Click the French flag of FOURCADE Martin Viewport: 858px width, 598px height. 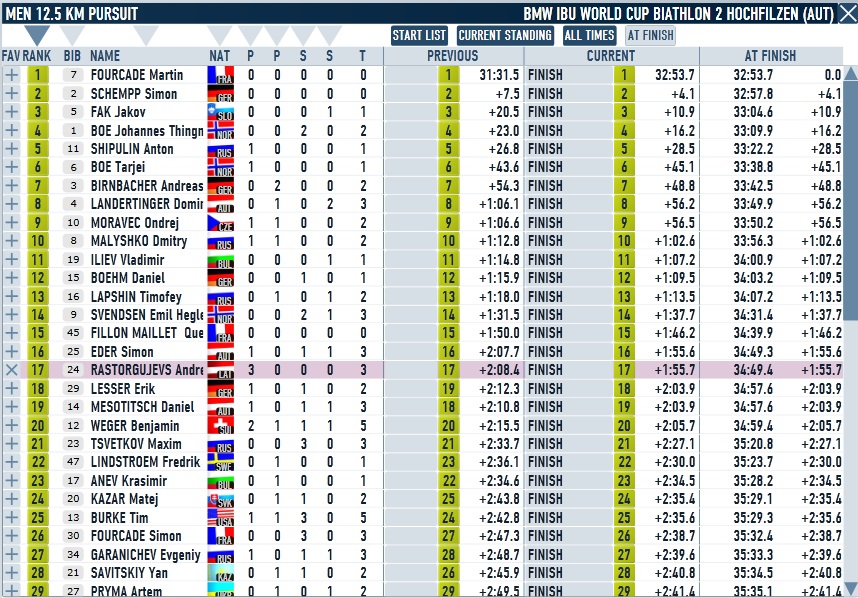[x=221, y=75]
